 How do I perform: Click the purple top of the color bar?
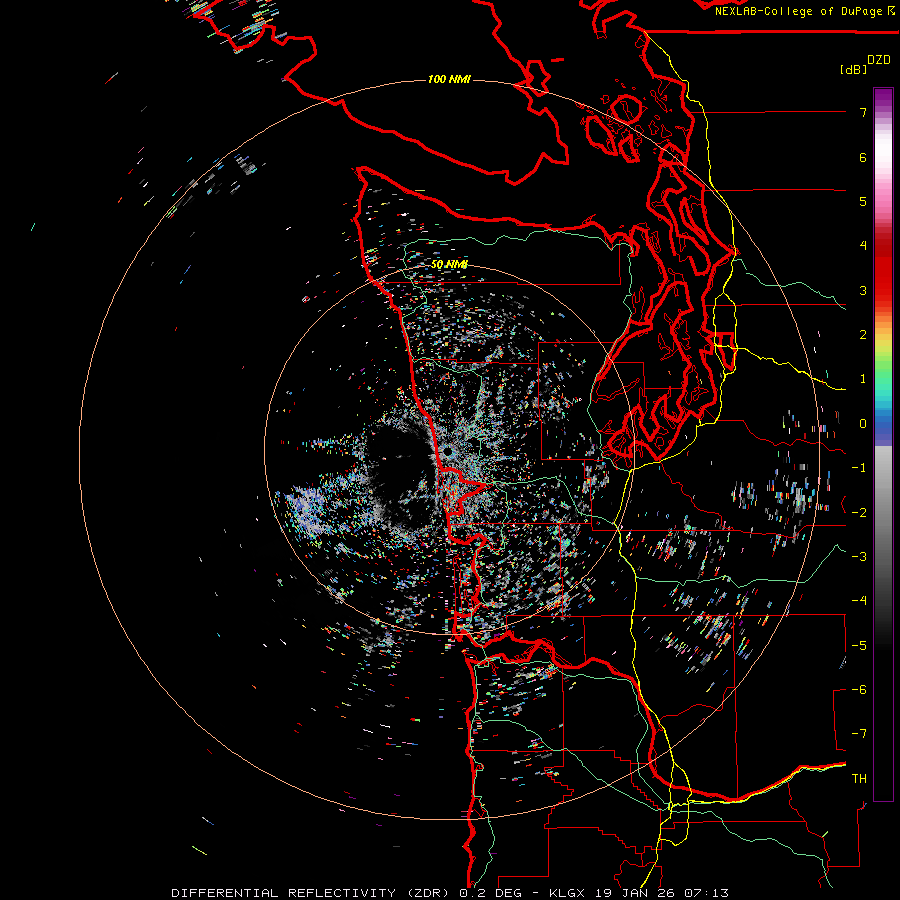[883, 98]
